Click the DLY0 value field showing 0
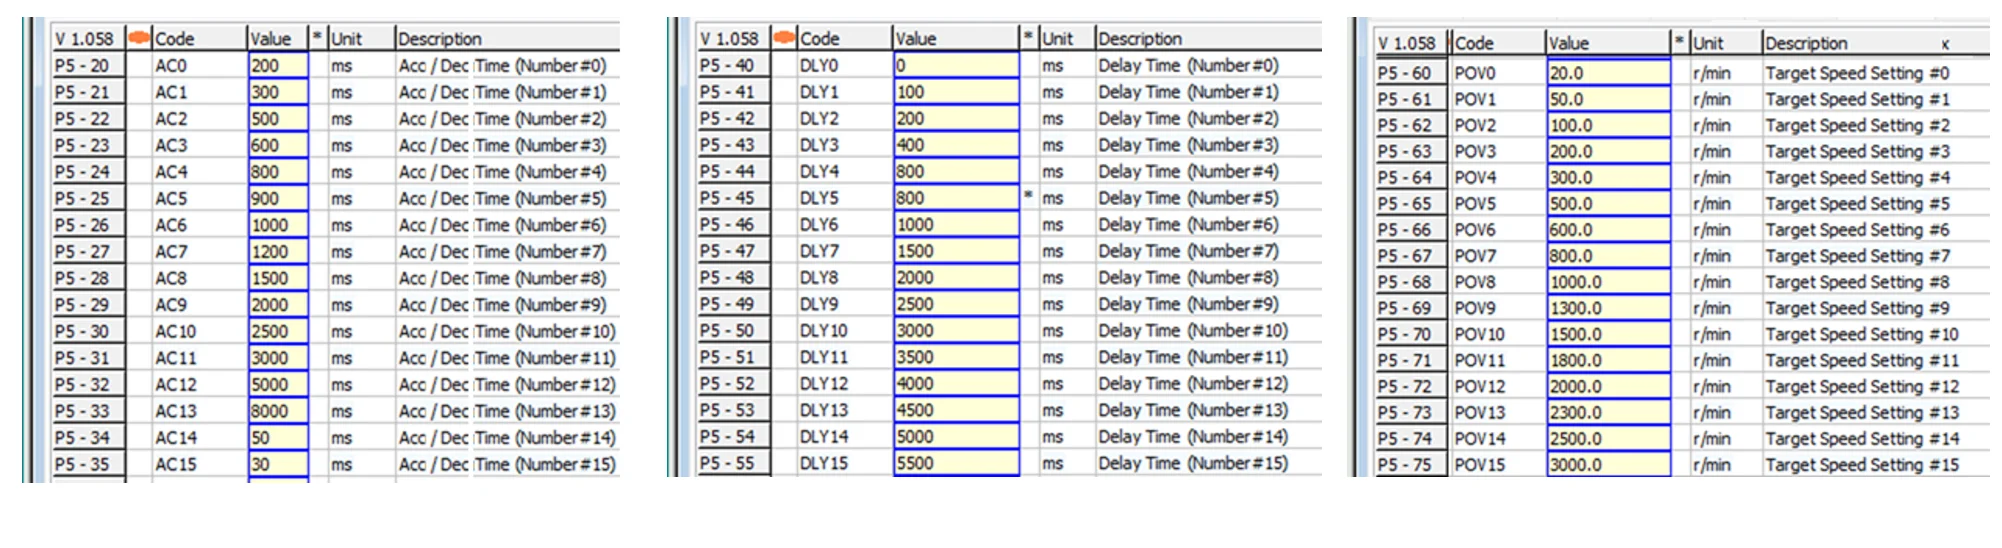The height and width of the screenshot is (548, 2002). 955,66
